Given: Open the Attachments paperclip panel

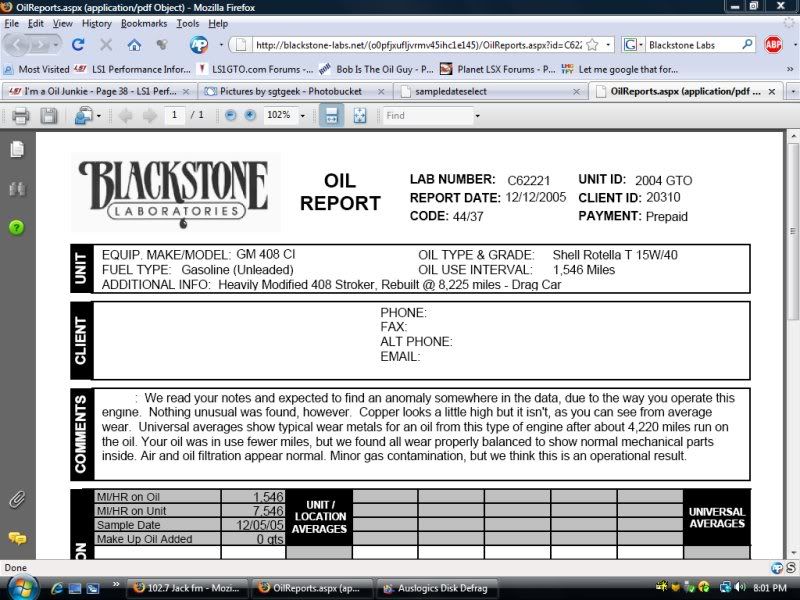Looking at the screenshot, I should pos(17,499).
